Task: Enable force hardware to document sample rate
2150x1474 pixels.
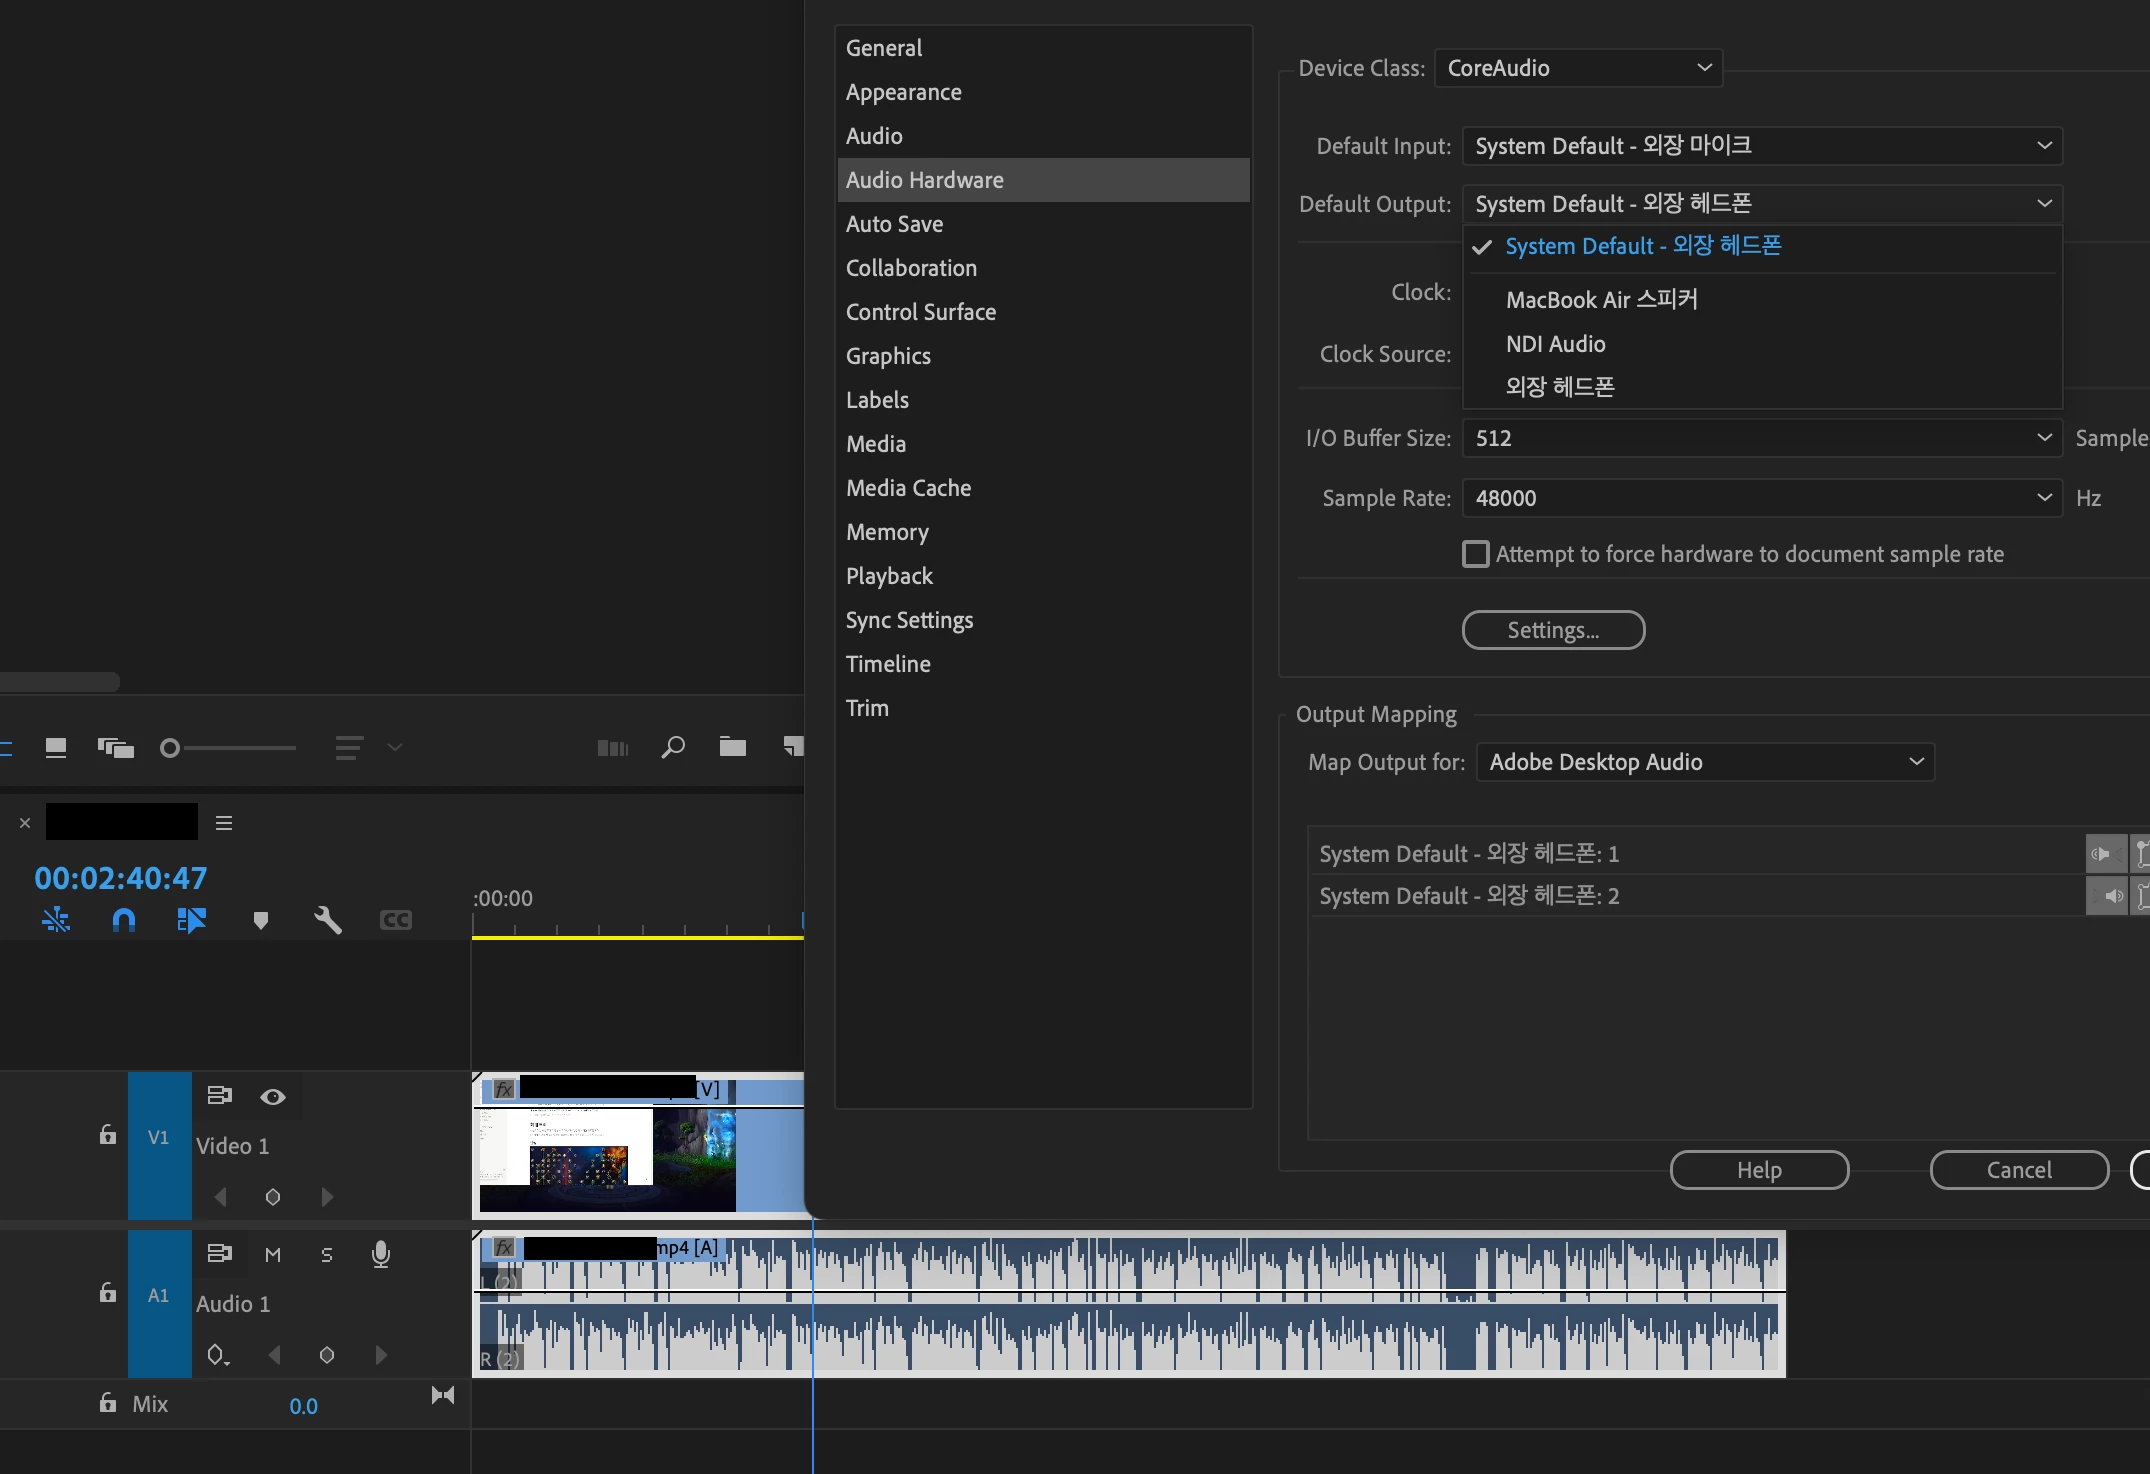Action: pyautogui.click(x=1476, y=554)
